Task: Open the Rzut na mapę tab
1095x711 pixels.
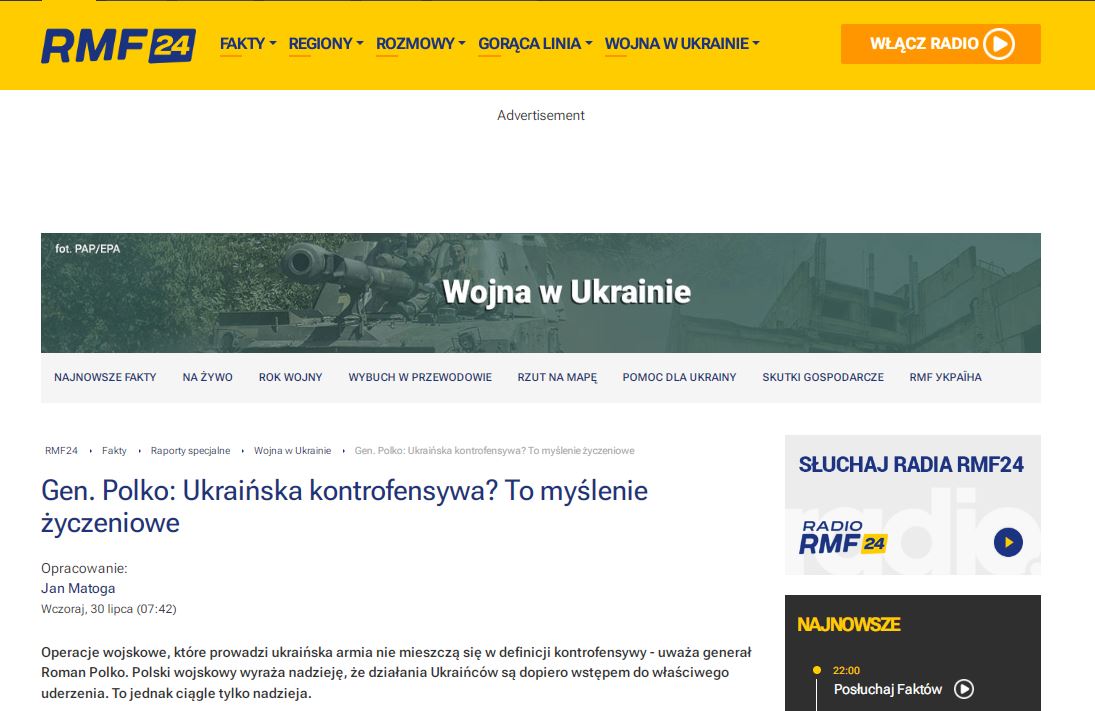Action: pos(557,377)
